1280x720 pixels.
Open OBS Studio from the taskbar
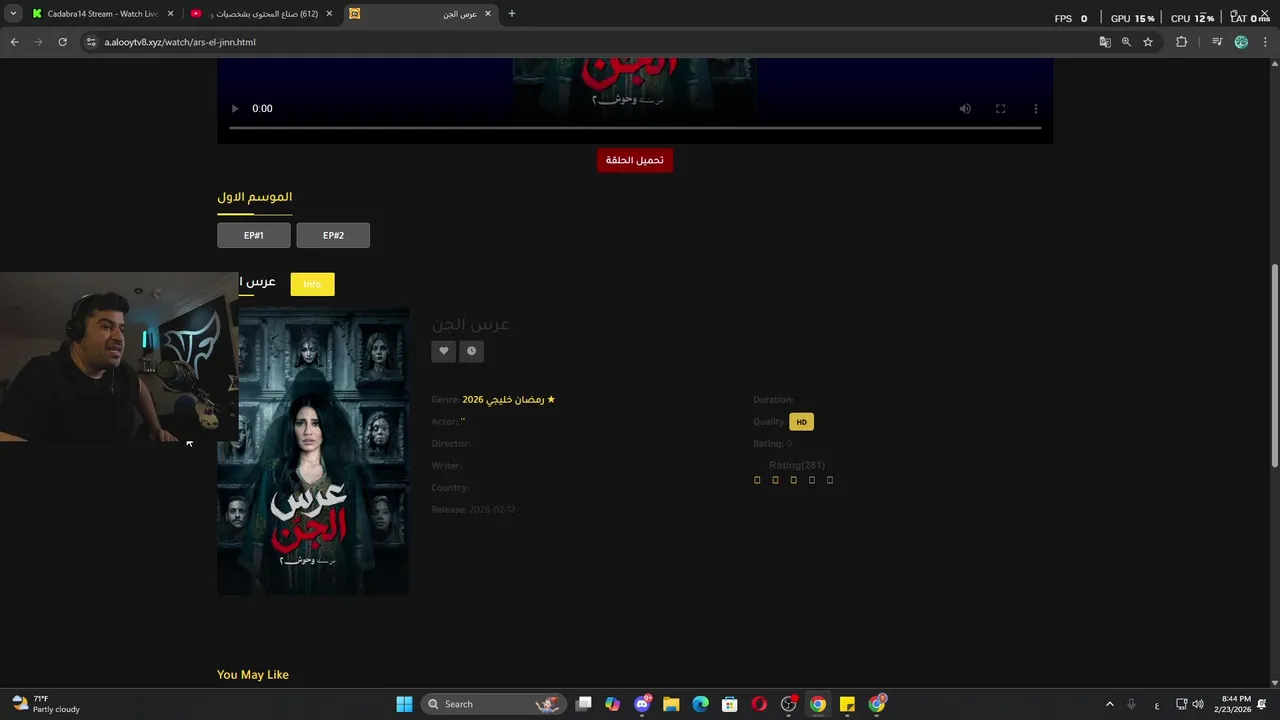pos(789,704)
